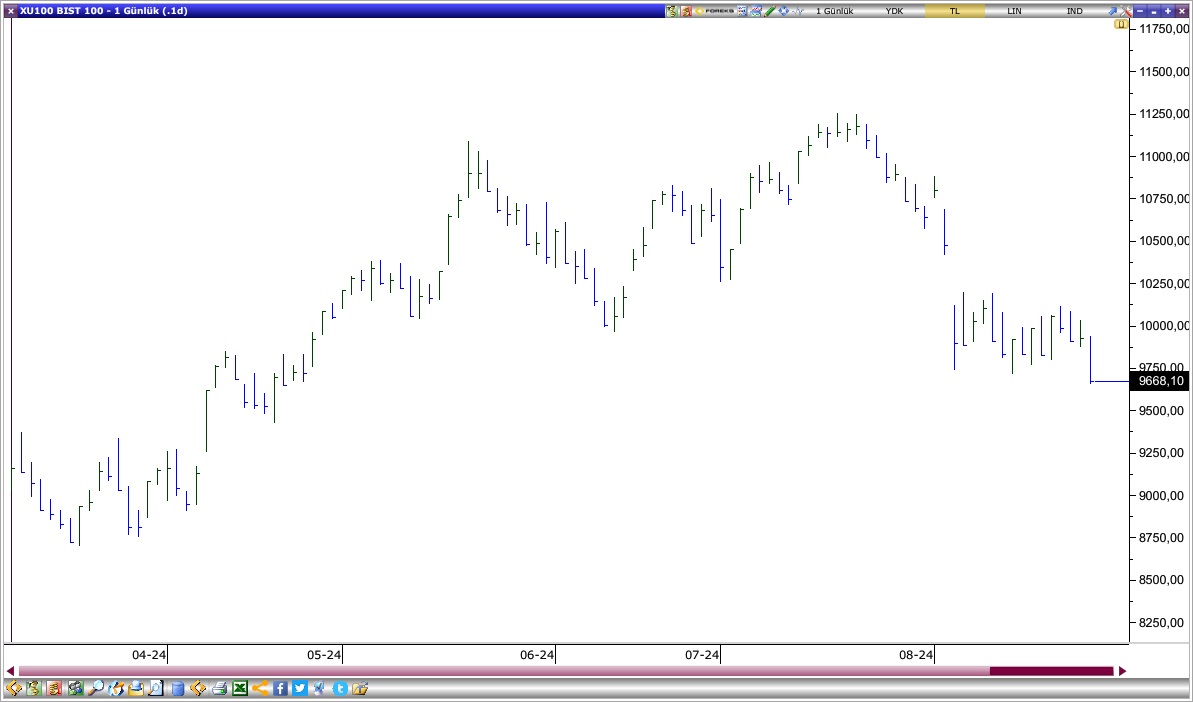Open the 1 Günlük period dropdown

click(834, 10)
